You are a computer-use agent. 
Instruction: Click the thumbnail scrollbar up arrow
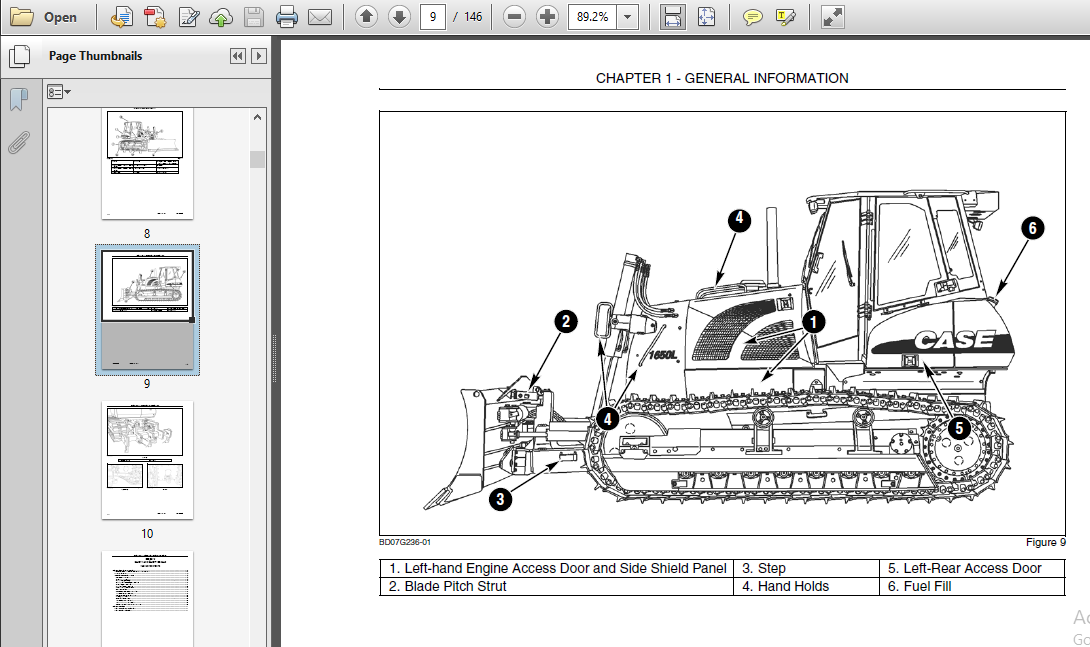click(x=257, y=117)
